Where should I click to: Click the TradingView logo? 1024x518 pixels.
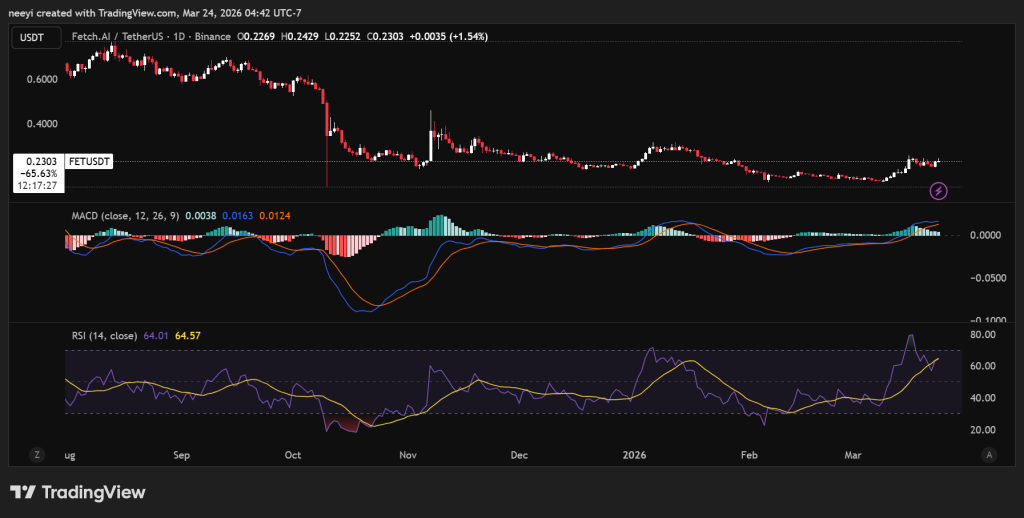pos(78,492)
